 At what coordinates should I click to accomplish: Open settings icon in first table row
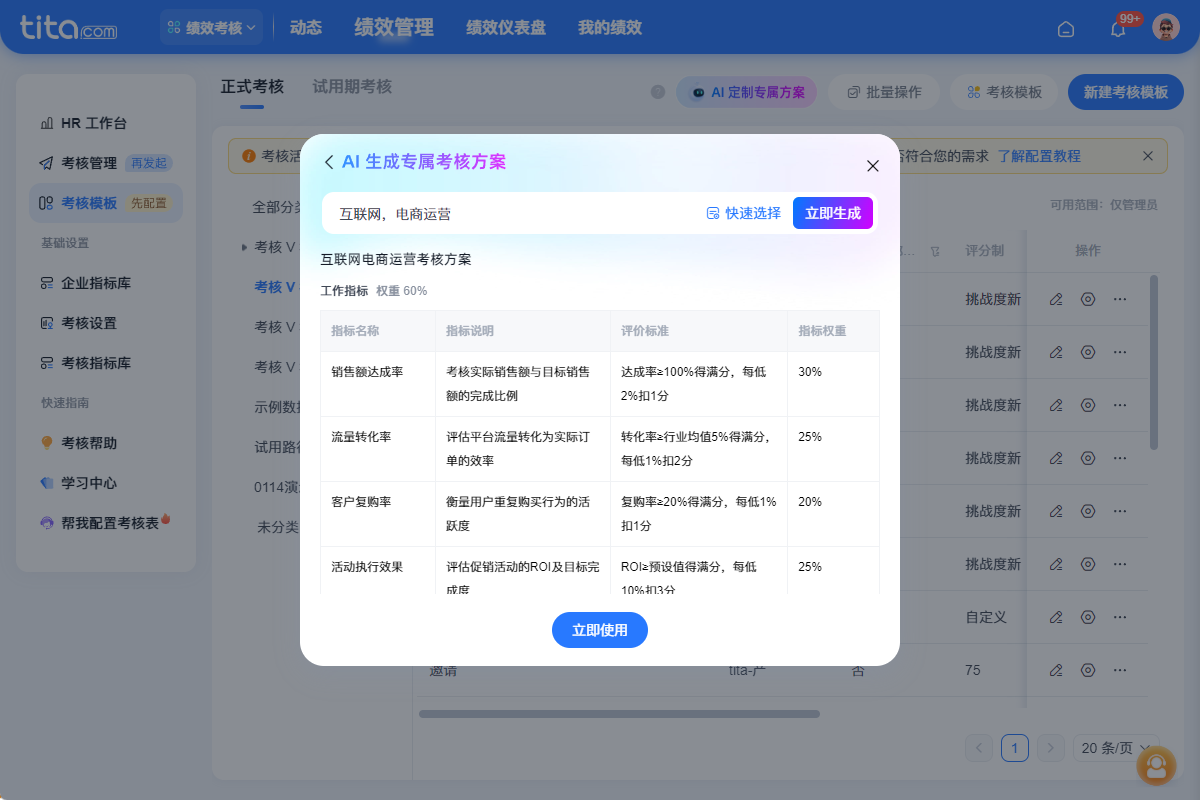point(1088,299)
